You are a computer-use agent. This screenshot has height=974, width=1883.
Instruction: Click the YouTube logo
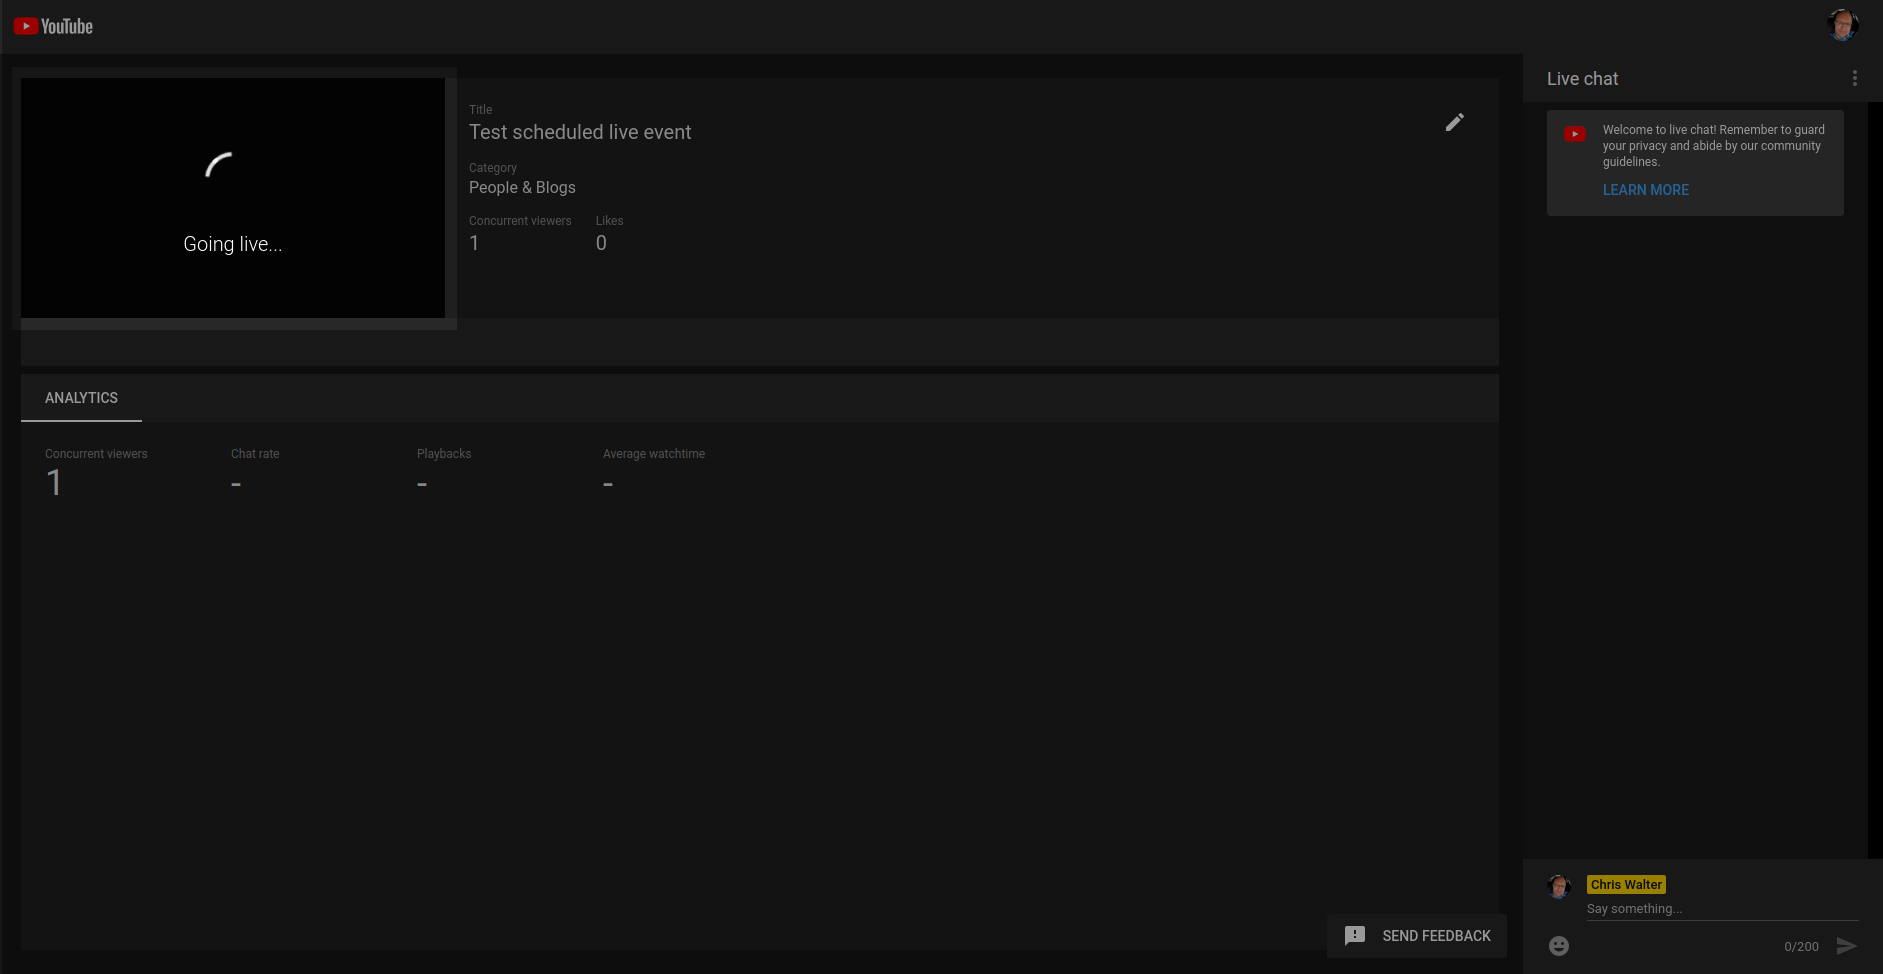click(53, 27)
